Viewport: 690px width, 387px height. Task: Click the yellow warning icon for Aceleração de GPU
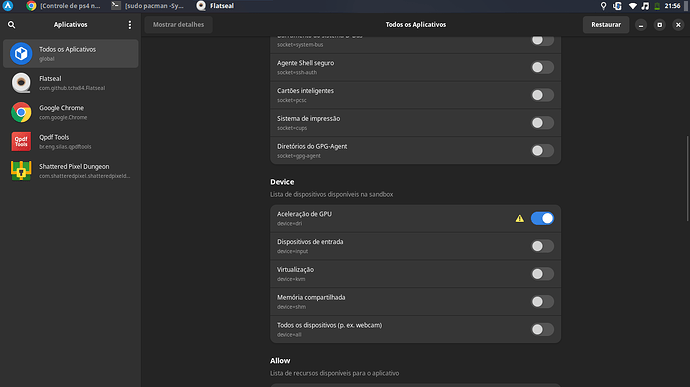(520, 218)
